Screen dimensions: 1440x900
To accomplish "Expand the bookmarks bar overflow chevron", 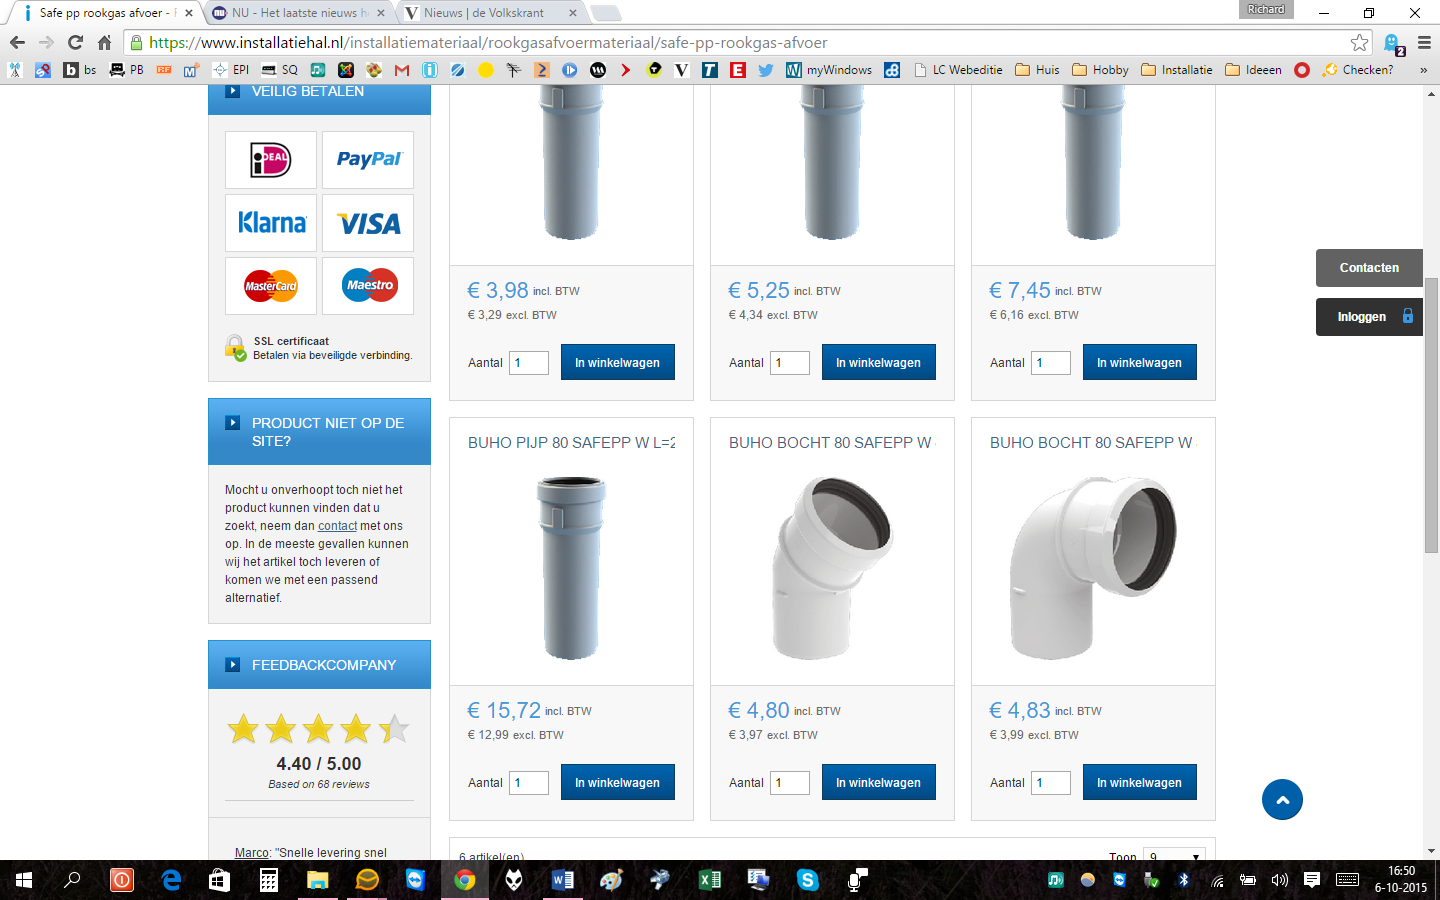I will click(x=1423, y=70).
